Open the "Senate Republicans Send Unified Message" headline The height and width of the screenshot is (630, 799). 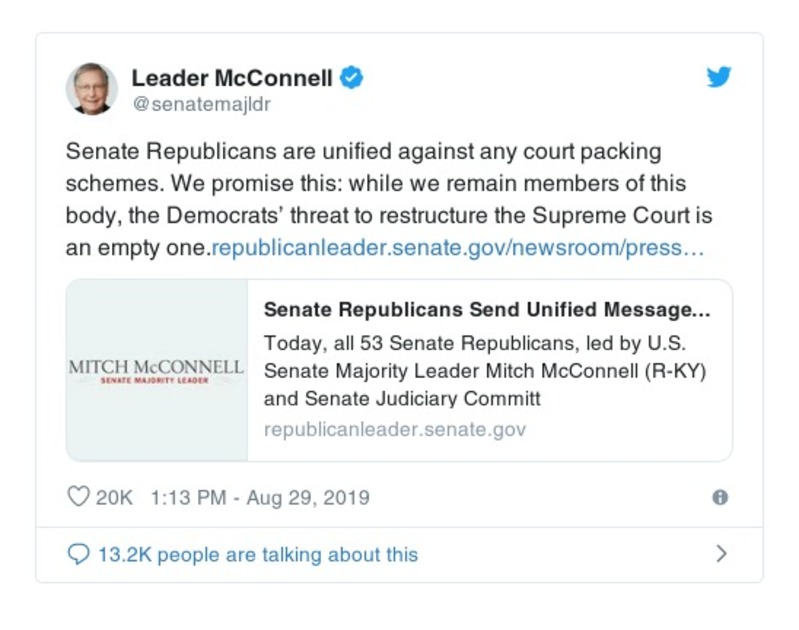[487, 310]
